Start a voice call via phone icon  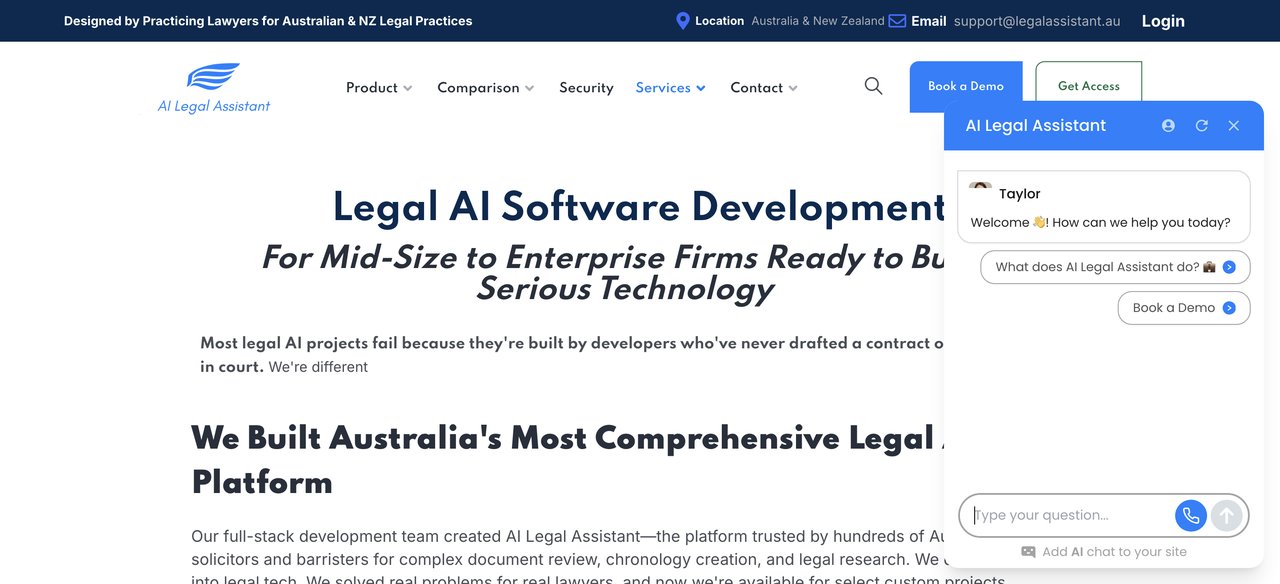pos(1191,516)
